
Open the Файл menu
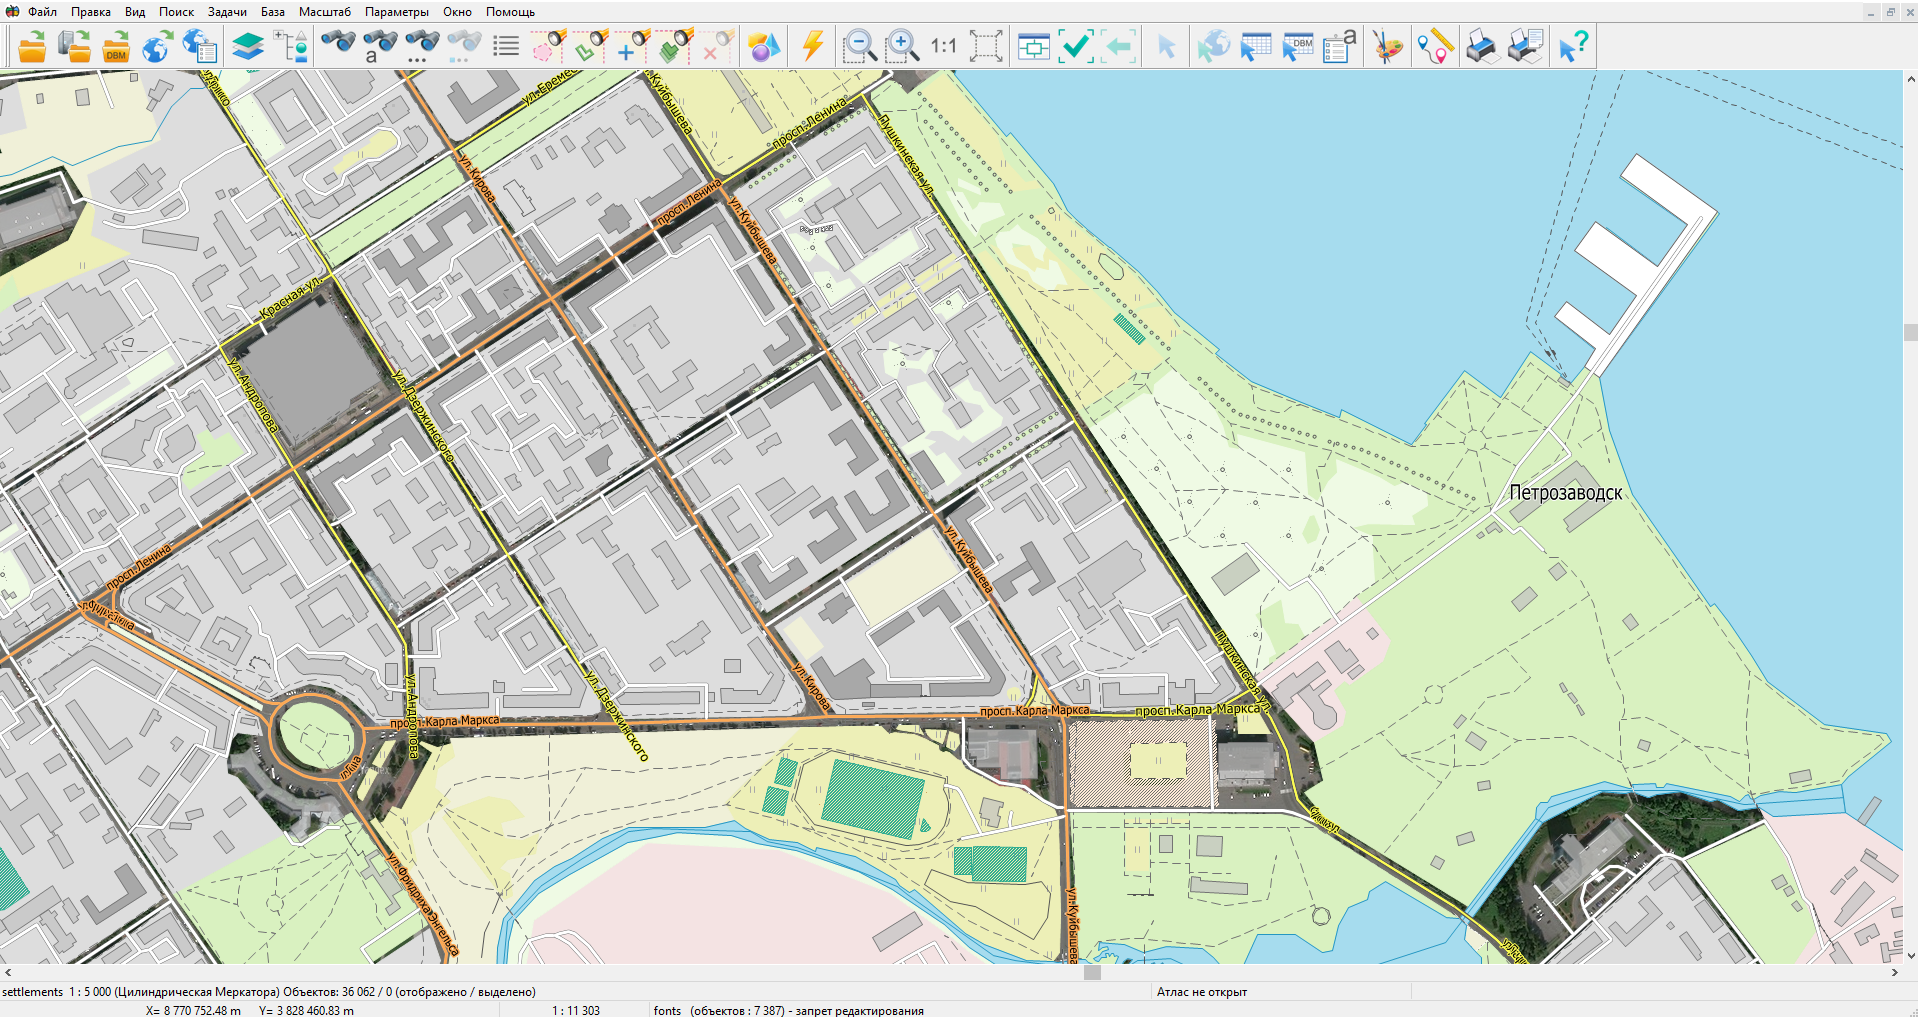pyautogui.click(x=42, y=12)
